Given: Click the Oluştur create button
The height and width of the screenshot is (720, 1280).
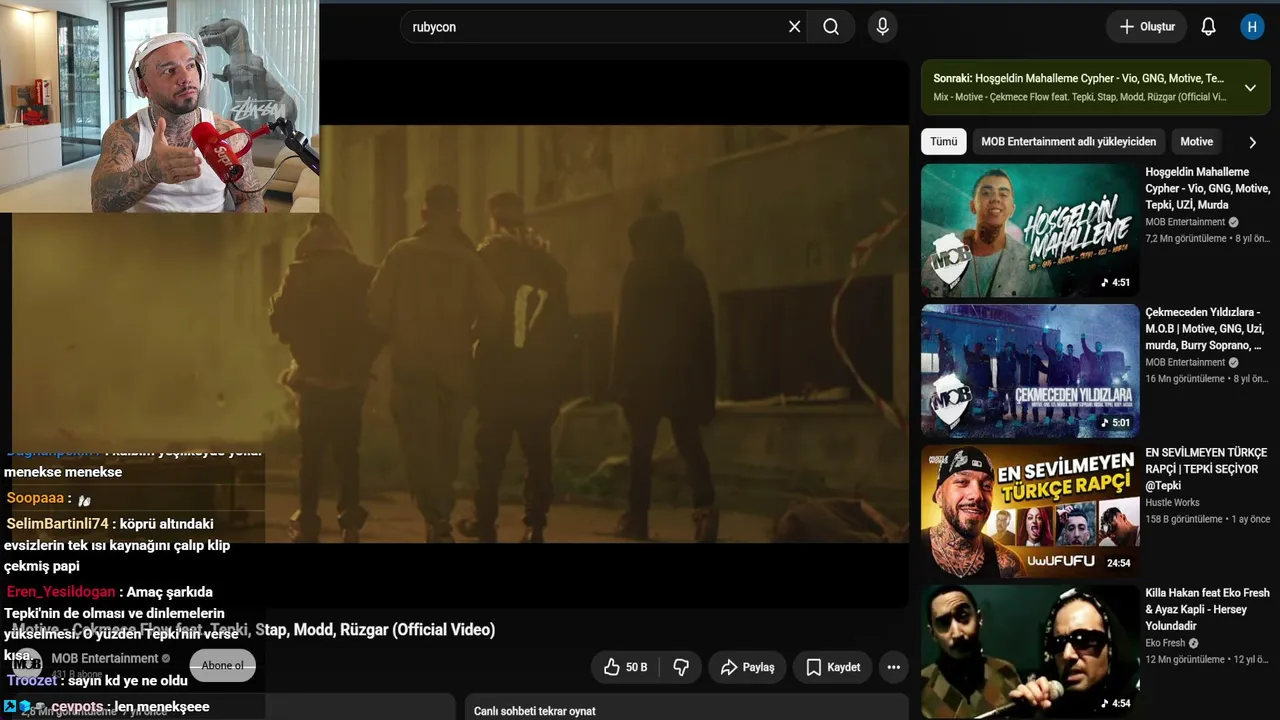Looking at the screenshot, I should (x=1146, y=27).
